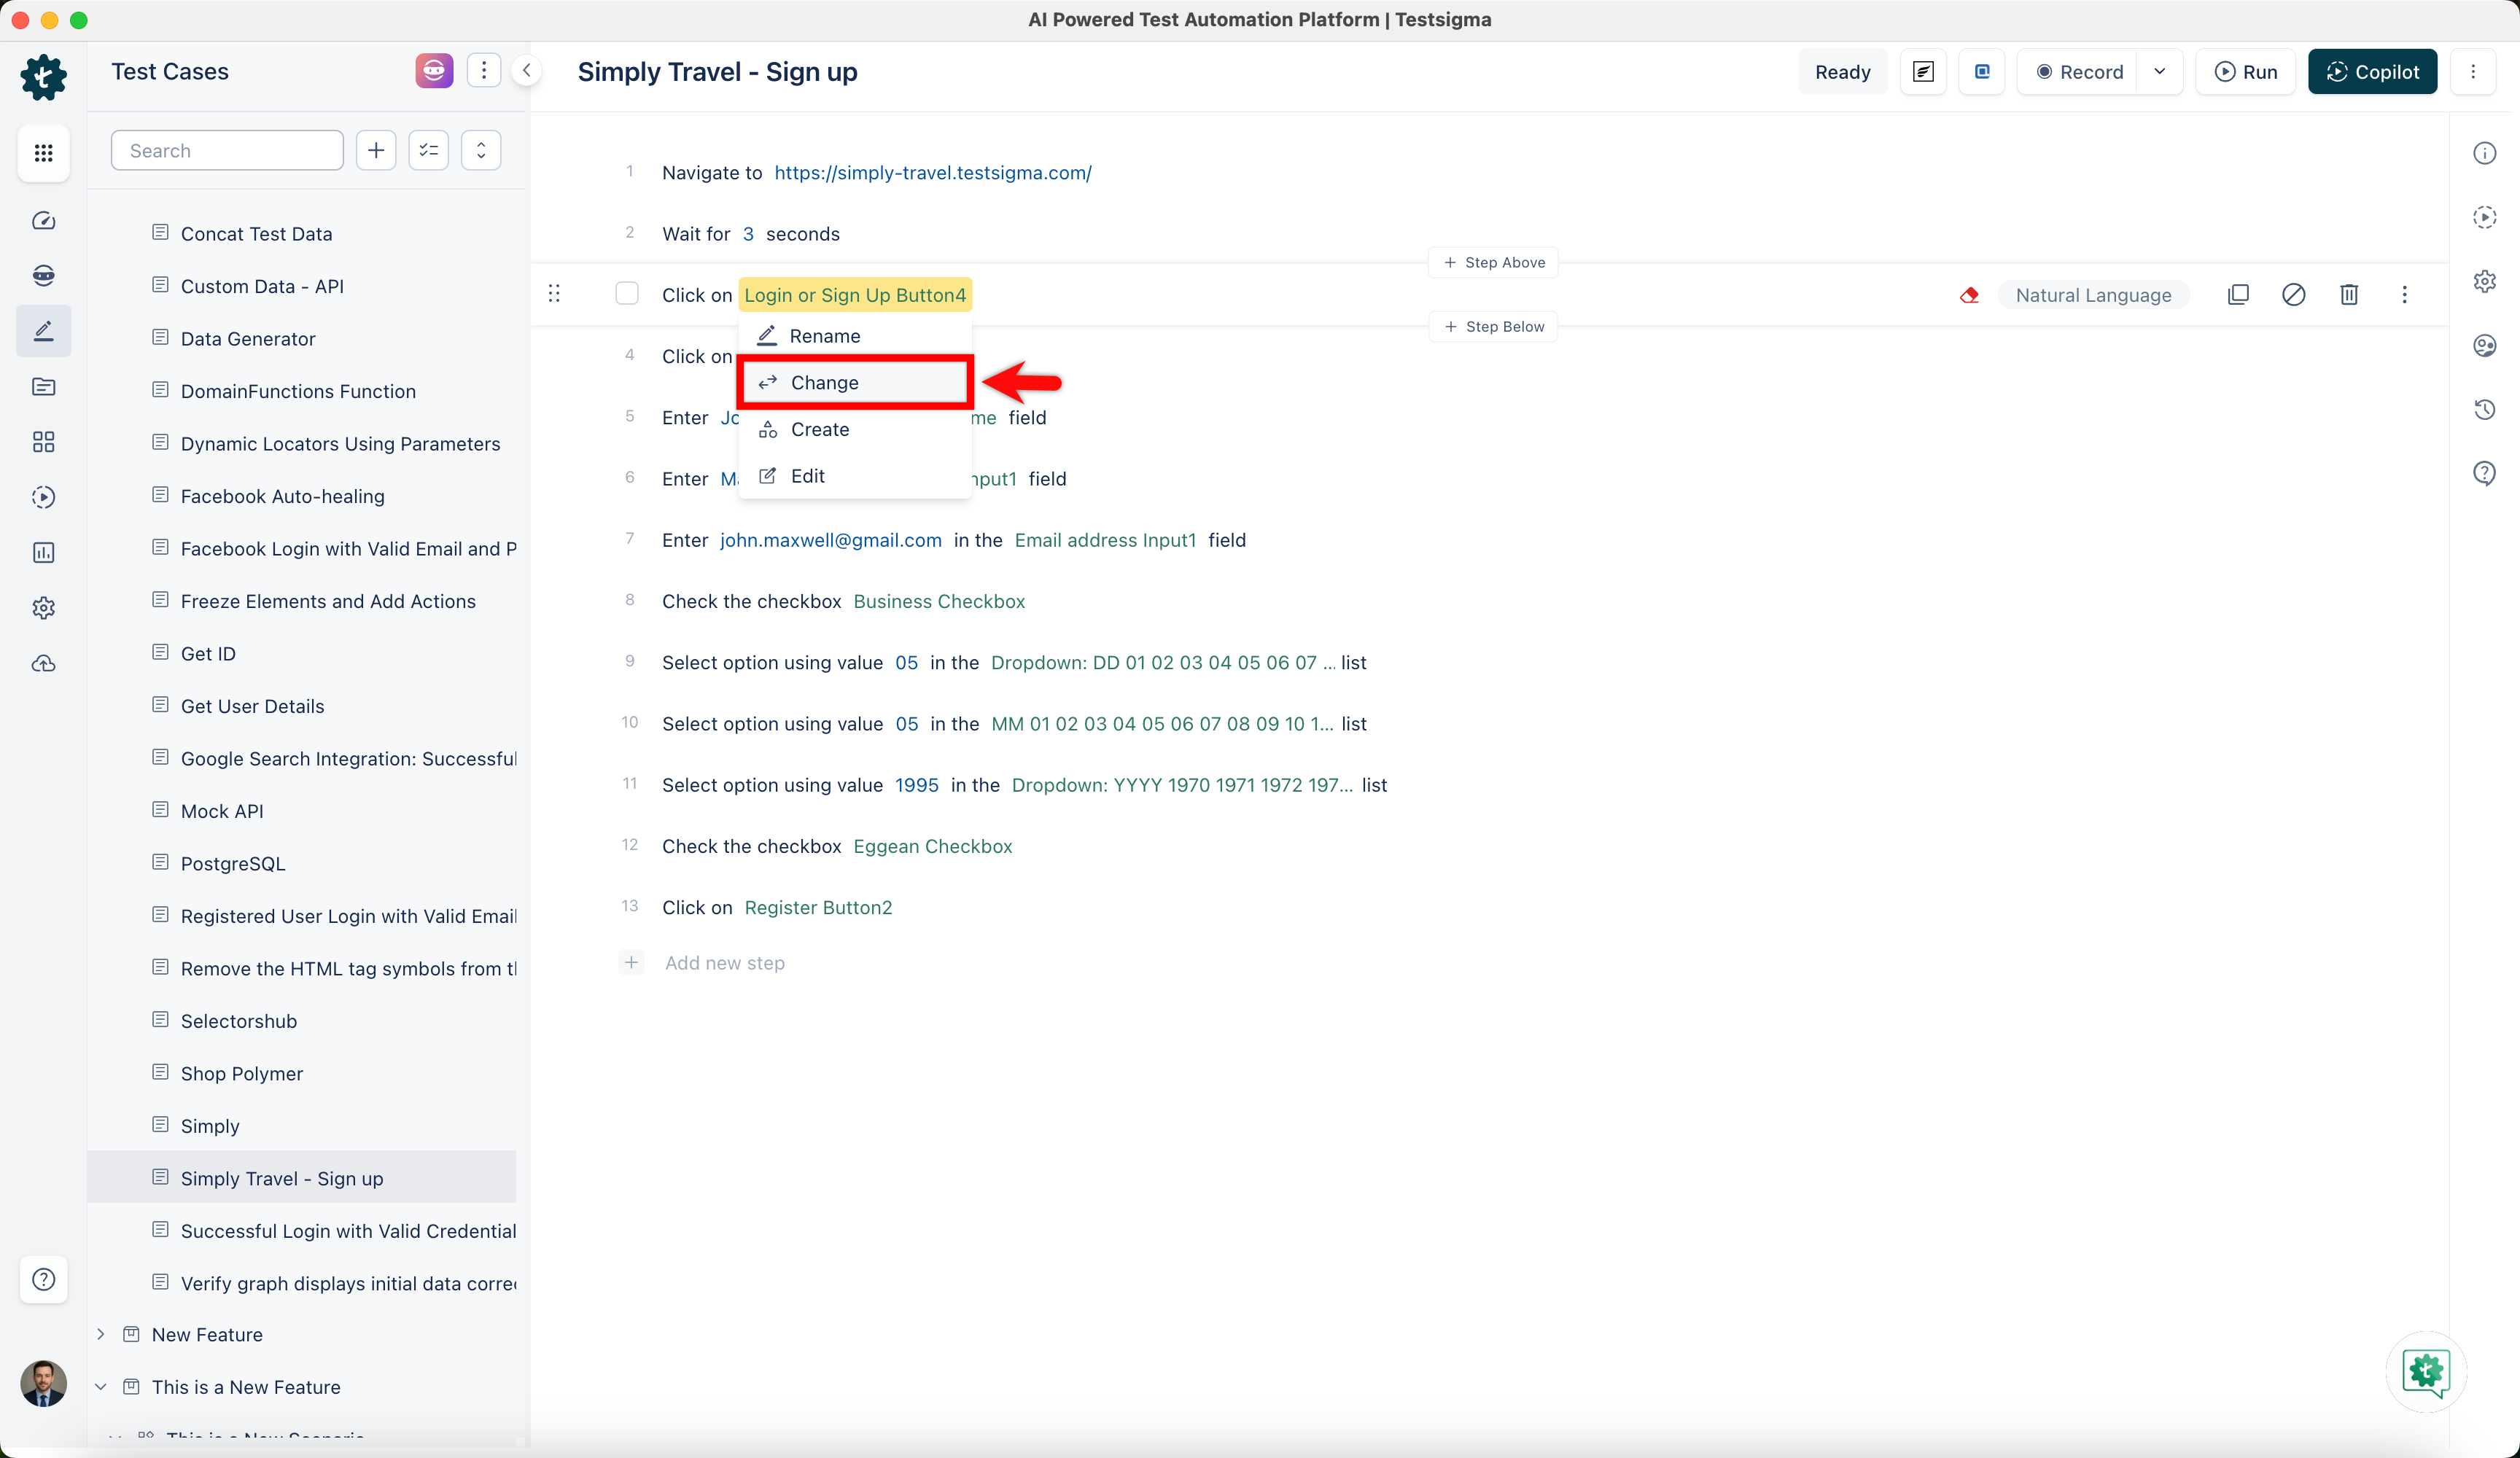The image size is (2520, 1458).
Task: Collapse the Test Cases side panel
Action: (x=527, y=70)
